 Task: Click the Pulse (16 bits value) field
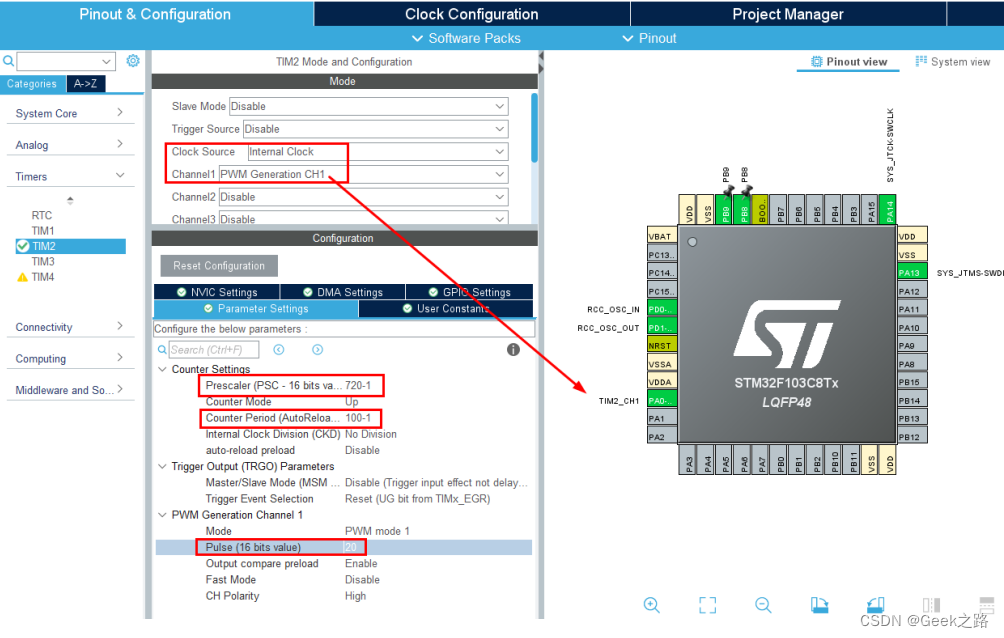click(x=343, y=547)
